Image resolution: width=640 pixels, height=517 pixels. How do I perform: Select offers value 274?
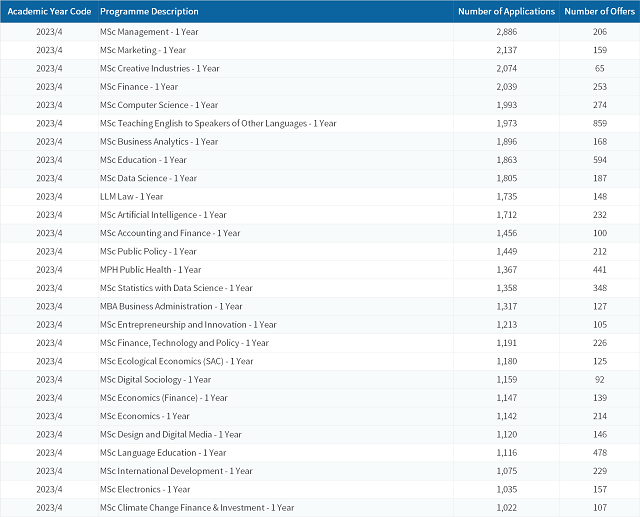[x=600, y=105]
